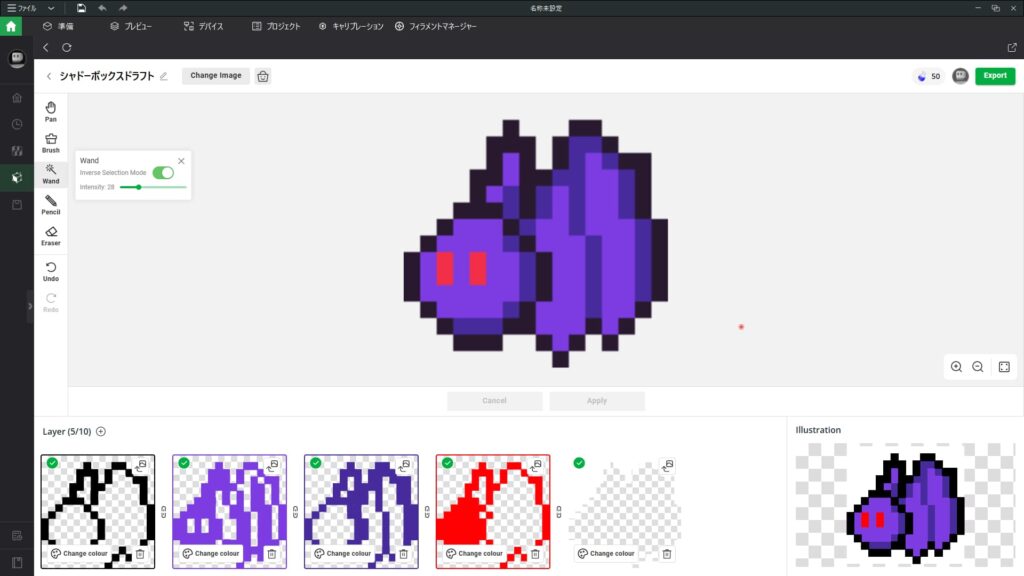Open the user avatar near Export
This screenshot has height=576, width=1024.
pos(960,76)
